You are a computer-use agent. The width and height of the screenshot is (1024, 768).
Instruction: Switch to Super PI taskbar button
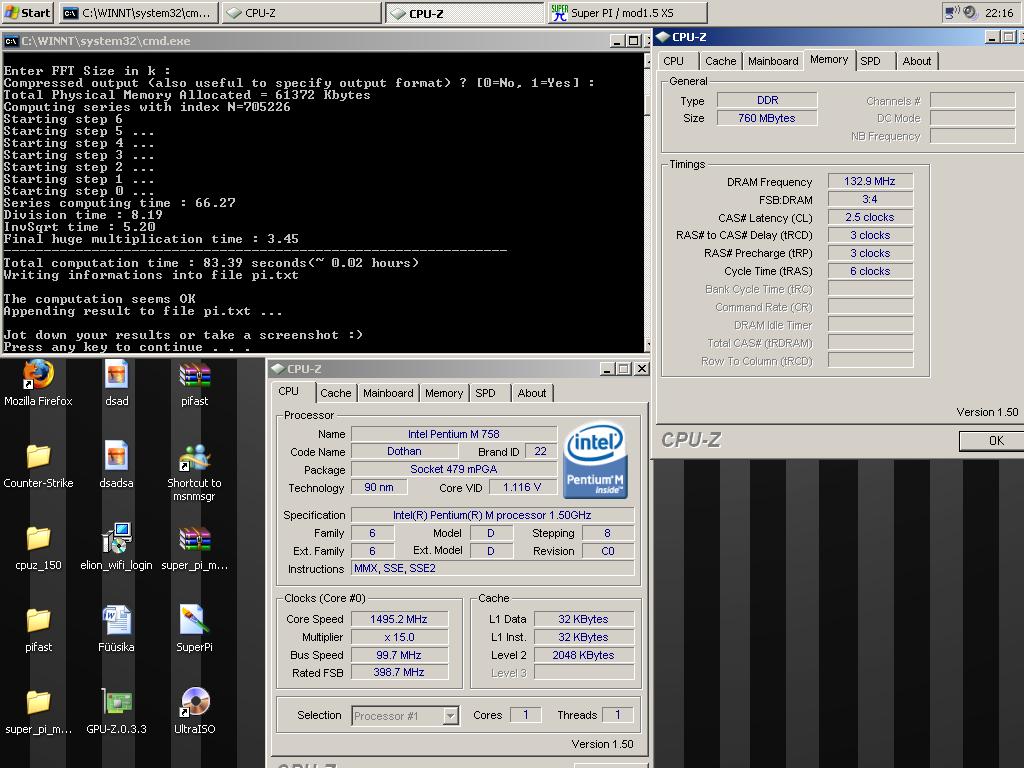tap(628, 13)
